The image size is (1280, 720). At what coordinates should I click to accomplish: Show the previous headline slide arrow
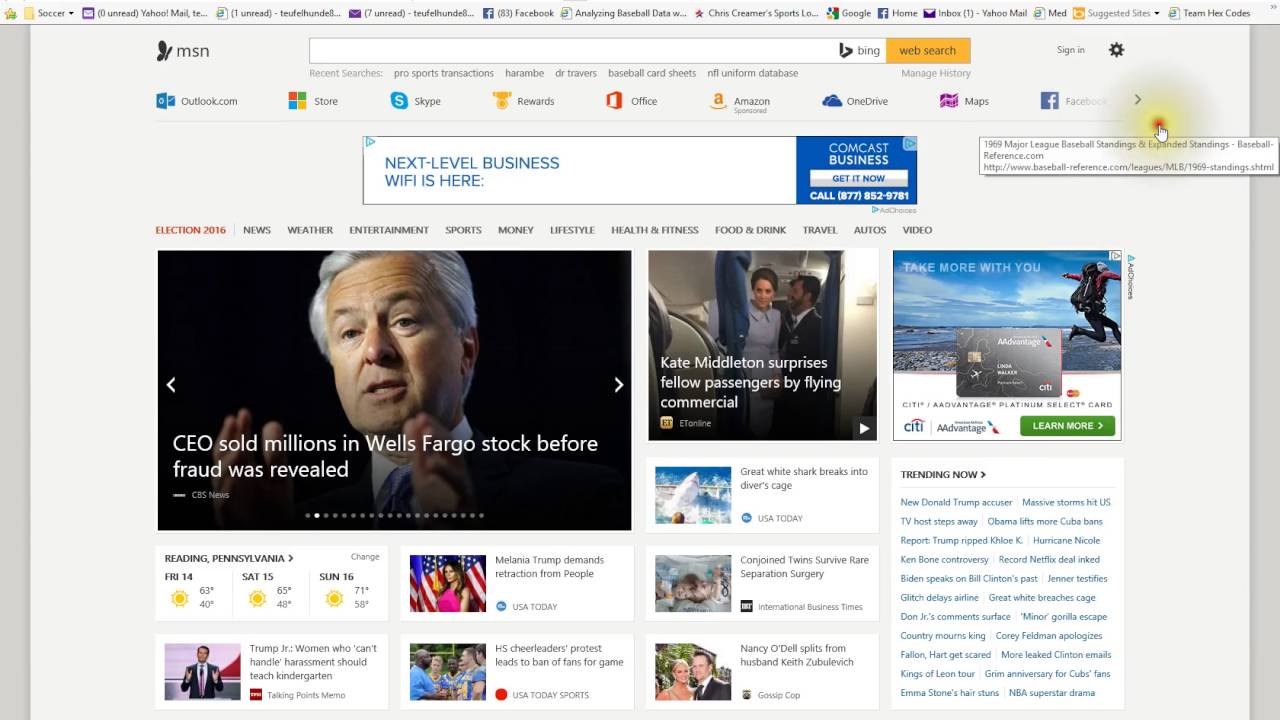(x=171, y=385)
